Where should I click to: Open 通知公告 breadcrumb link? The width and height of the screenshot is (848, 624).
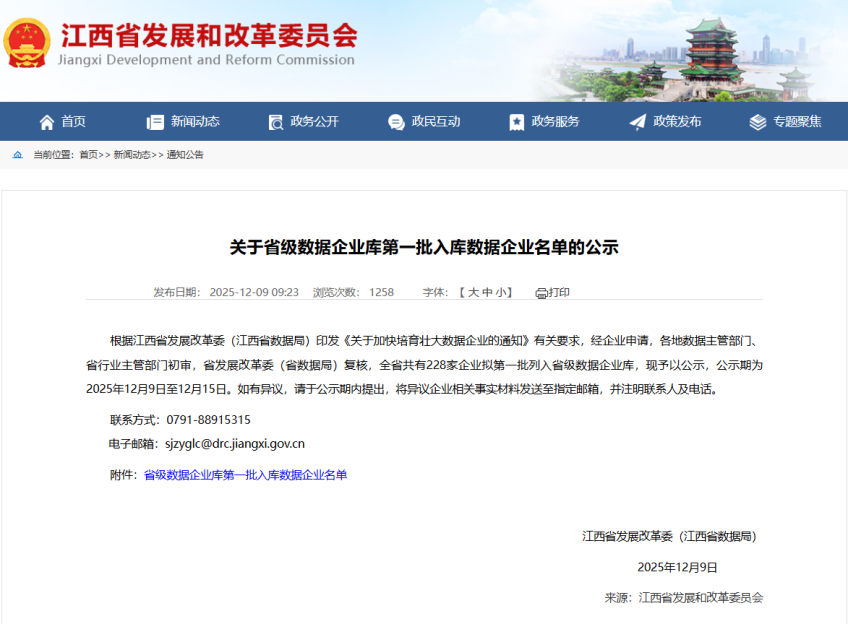click(185, 155)
